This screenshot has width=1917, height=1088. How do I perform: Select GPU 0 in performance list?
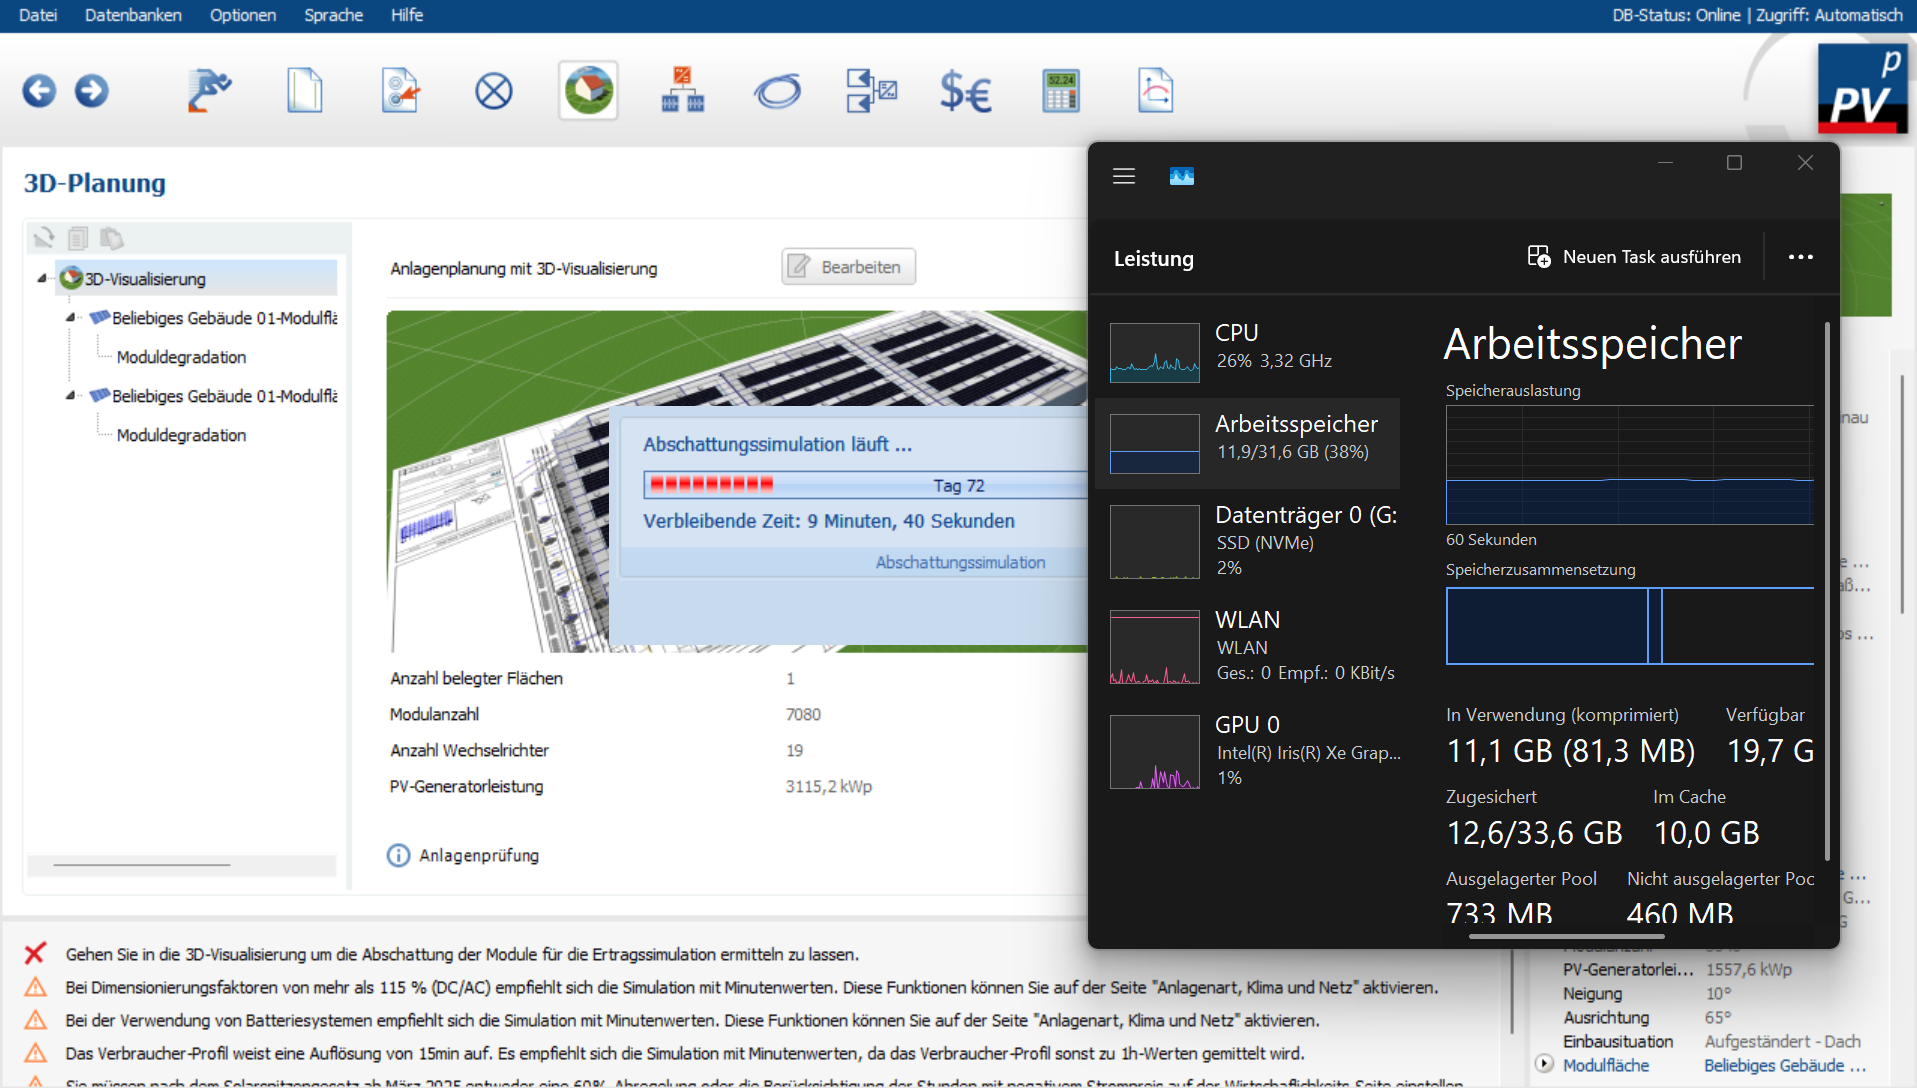1248,751
